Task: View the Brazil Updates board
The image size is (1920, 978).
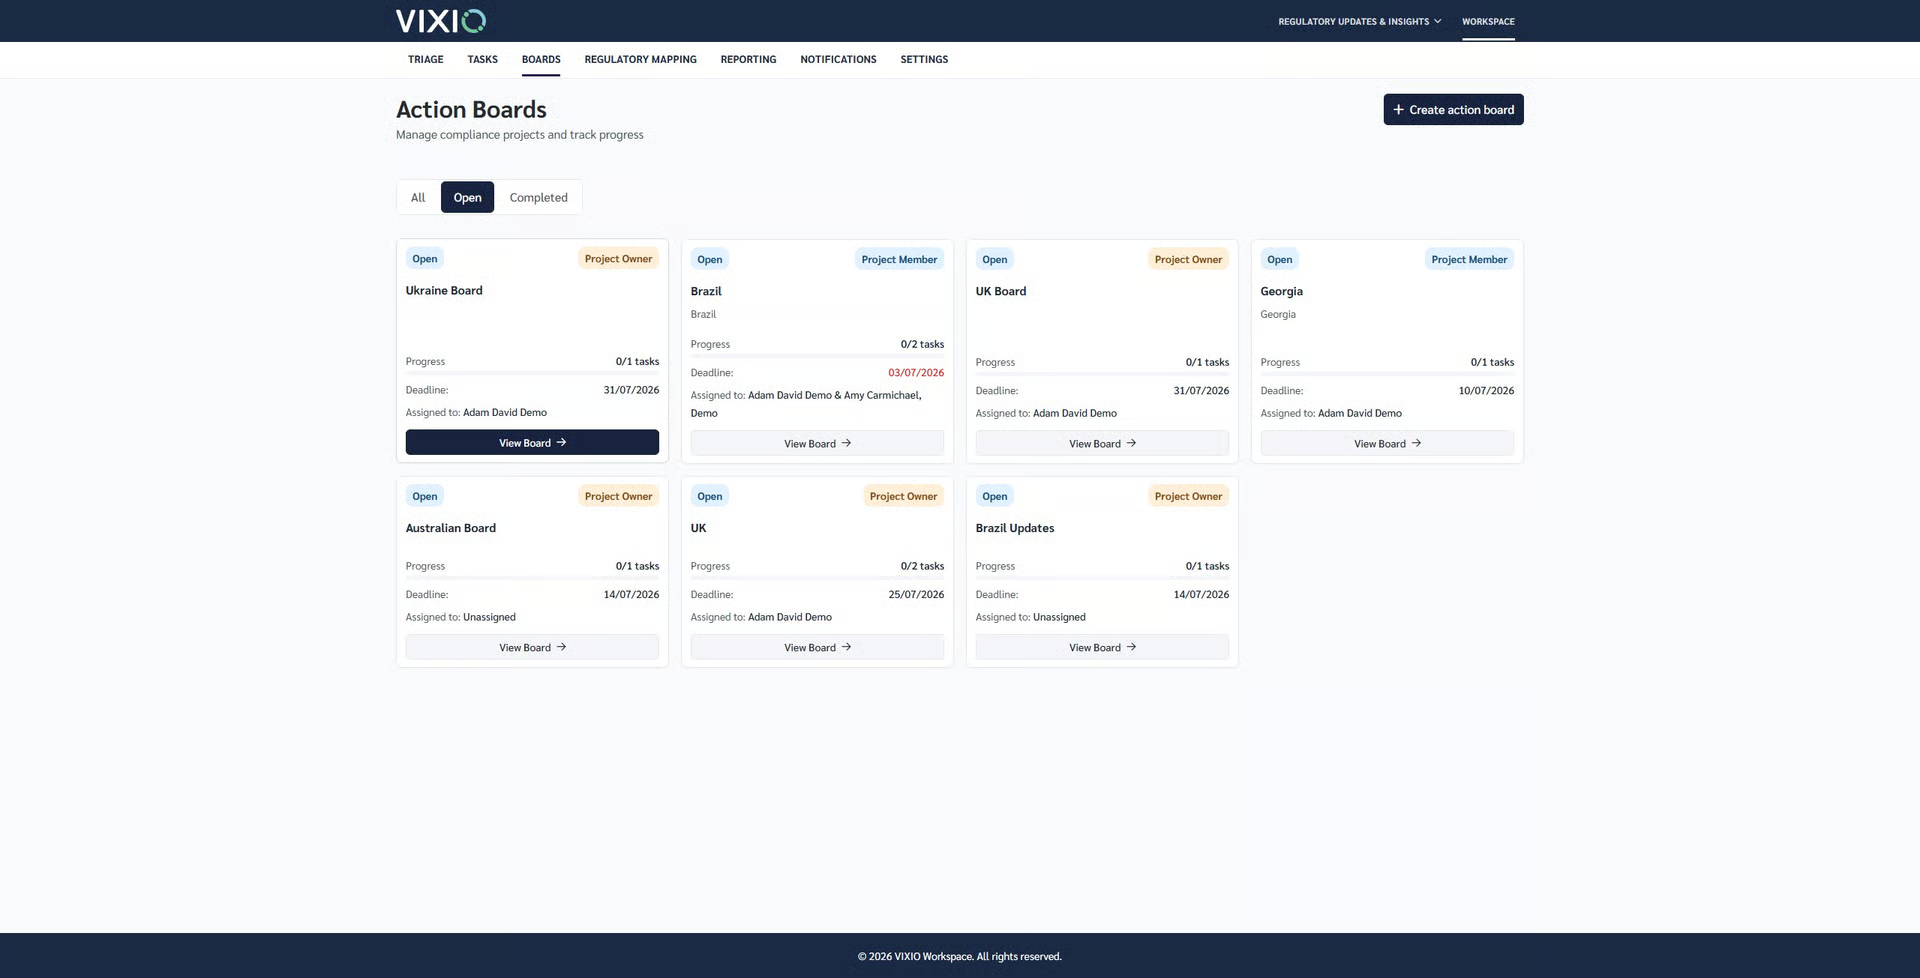Action: [1102, 647]
